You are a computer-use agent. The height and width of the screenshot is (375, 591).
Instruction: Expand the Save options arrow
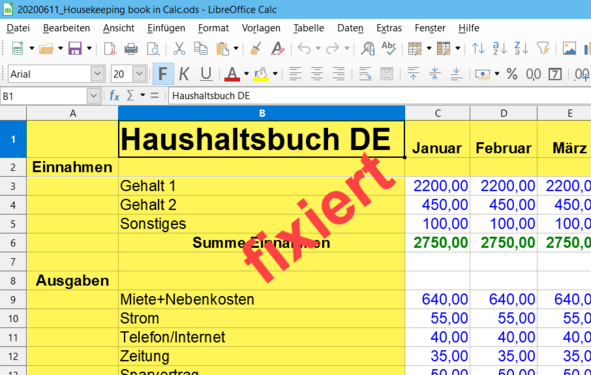[x=89, y=49]
